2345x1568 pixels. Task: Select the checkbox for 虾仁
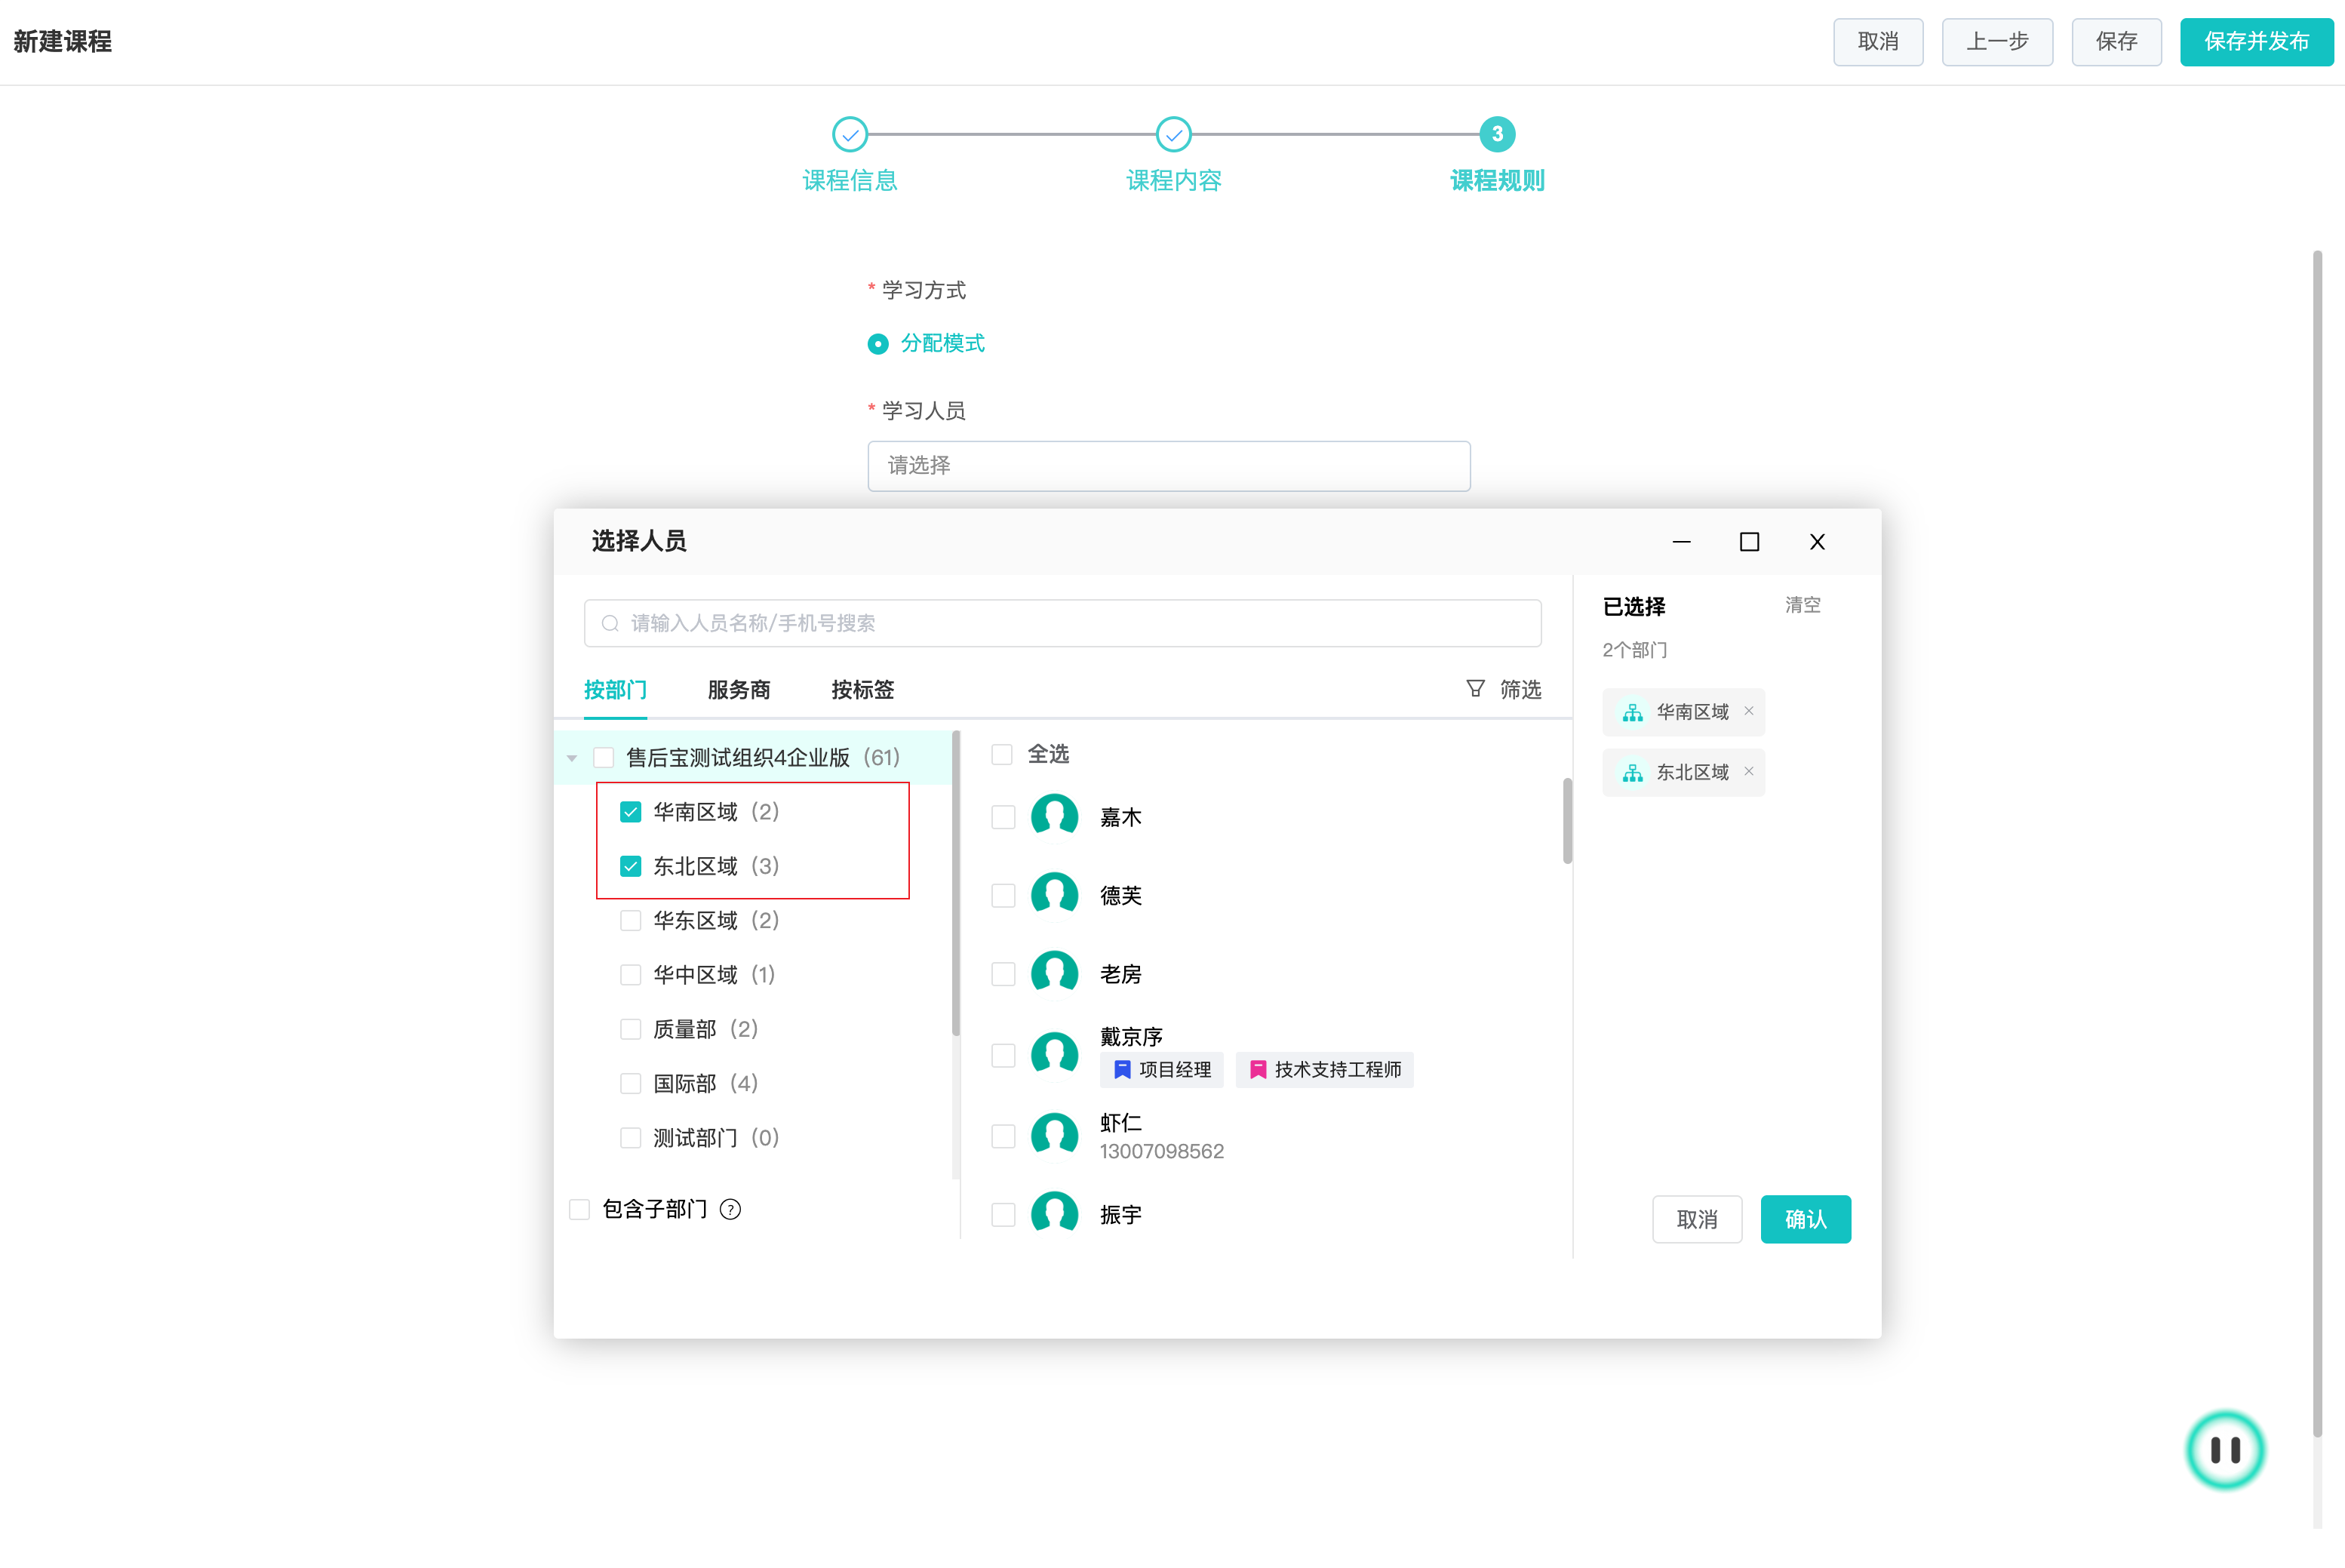(1003, 1136)
